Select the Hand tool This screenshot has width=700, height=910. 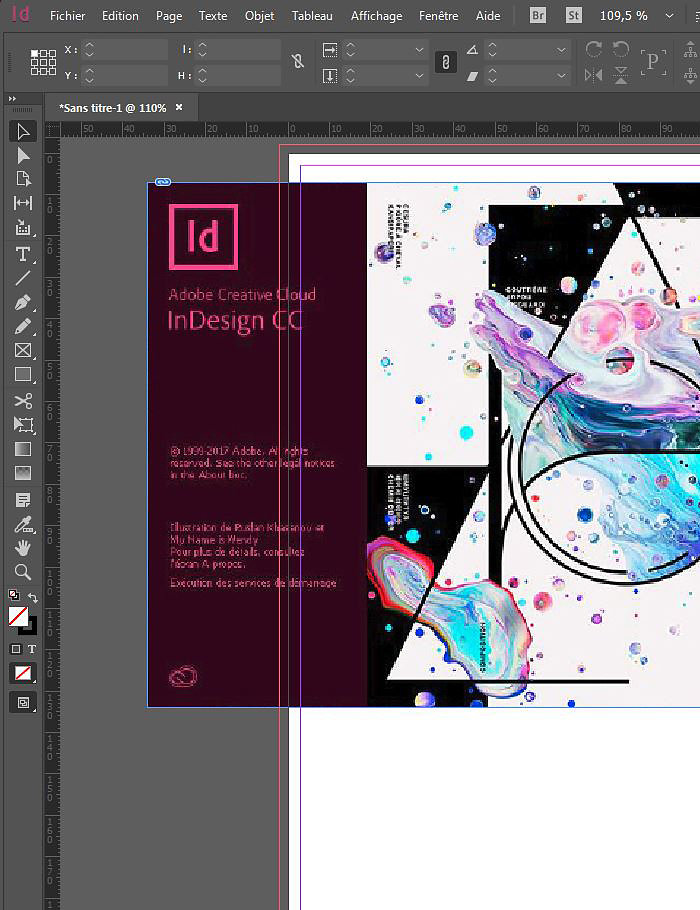(x=23, y=548)
